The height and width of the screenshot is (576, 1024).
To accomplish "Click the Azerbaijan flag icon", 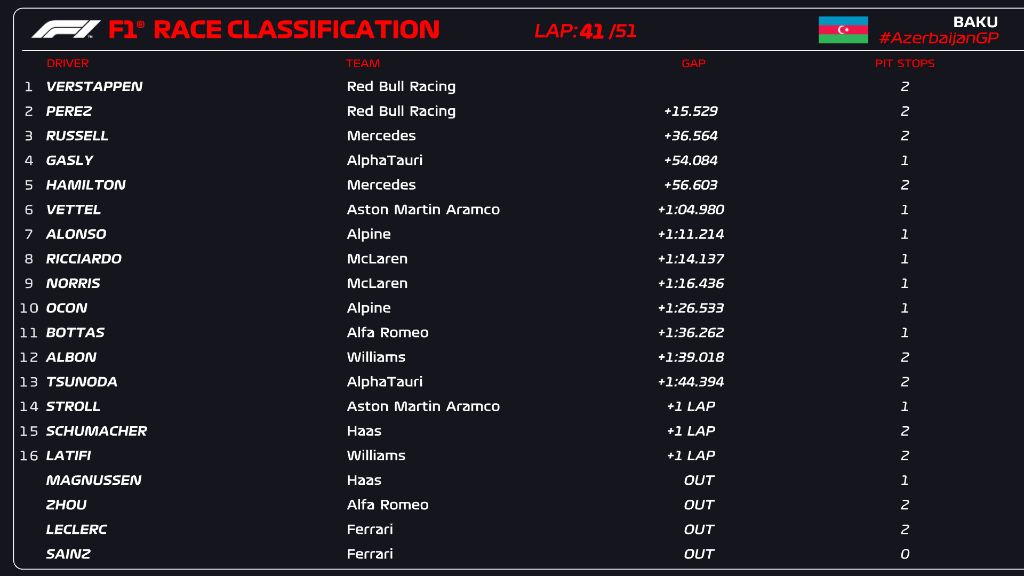I will pyautogui.click(x=843, y=30).
